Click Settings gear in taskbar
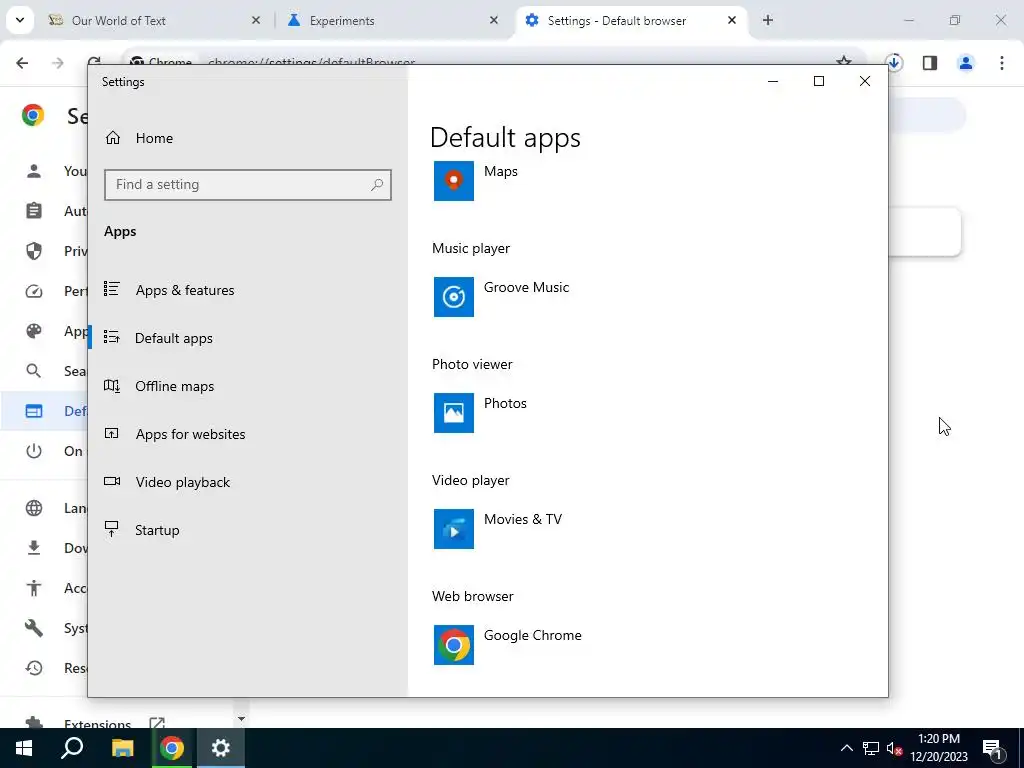 point(221,748)
